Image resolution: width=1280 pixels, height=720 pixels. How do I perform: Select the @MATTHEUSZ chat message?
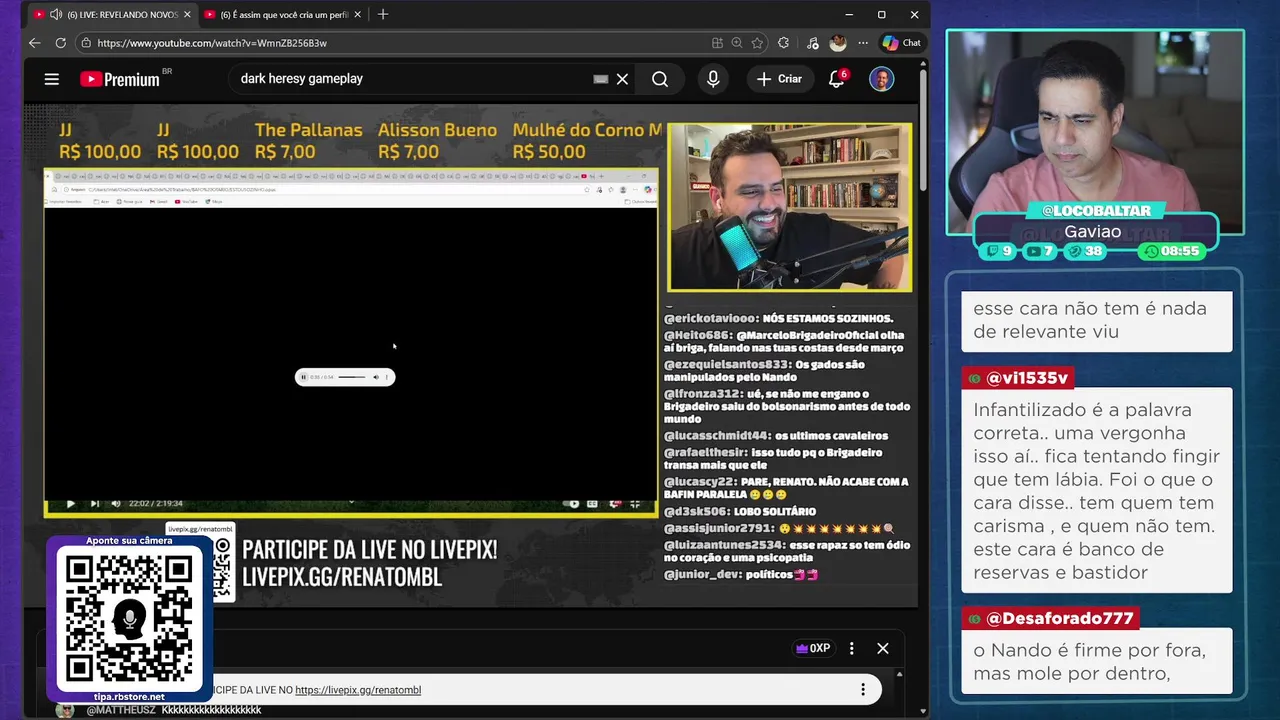[174, 710]
